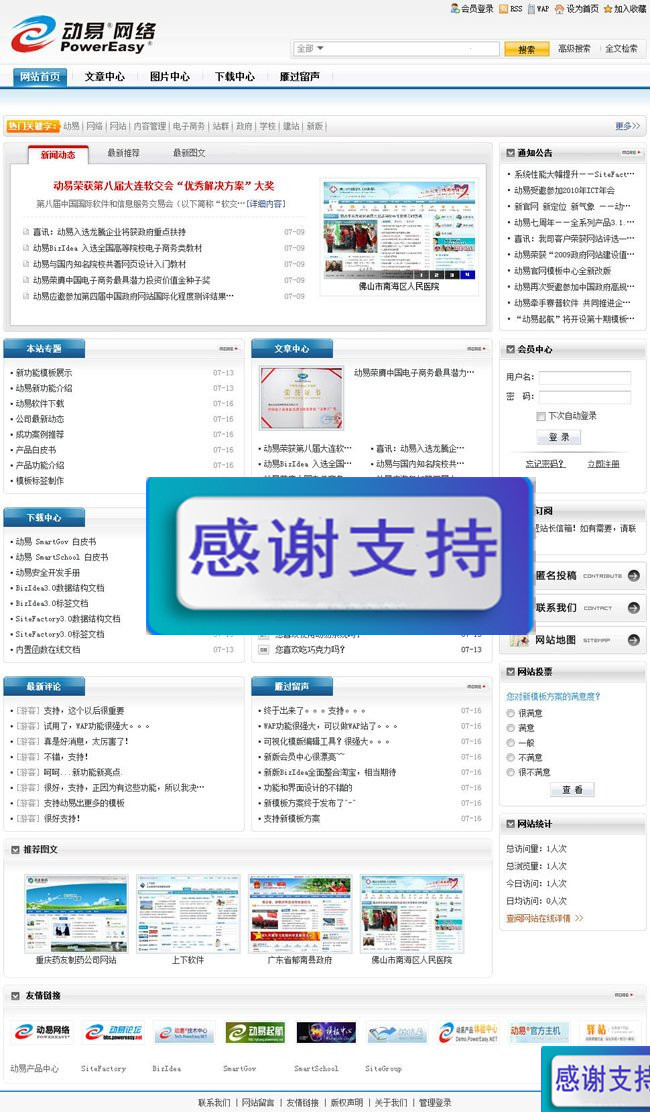
Task: Open 动易论坛 friend link logo
Action: tap(113, 1032)
